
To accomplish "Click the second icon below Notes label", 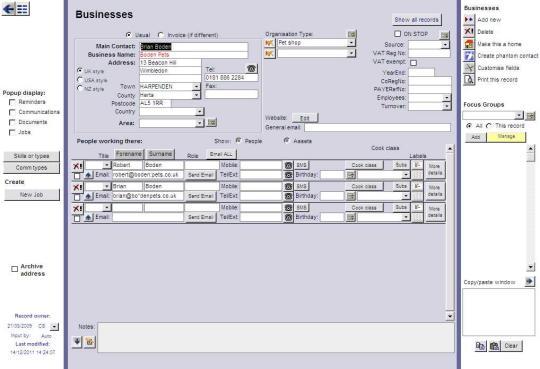I will (90, 342).
